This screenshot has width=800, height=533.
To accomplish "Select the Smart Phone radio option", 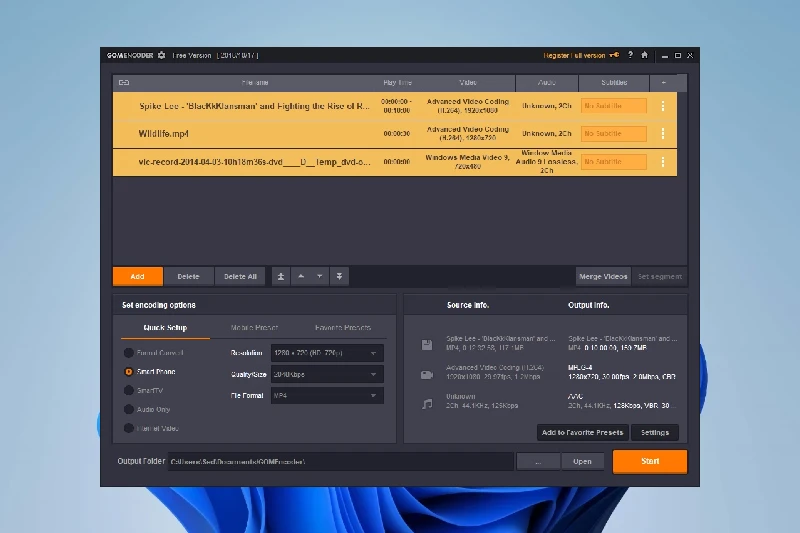I will pos(129,372).
